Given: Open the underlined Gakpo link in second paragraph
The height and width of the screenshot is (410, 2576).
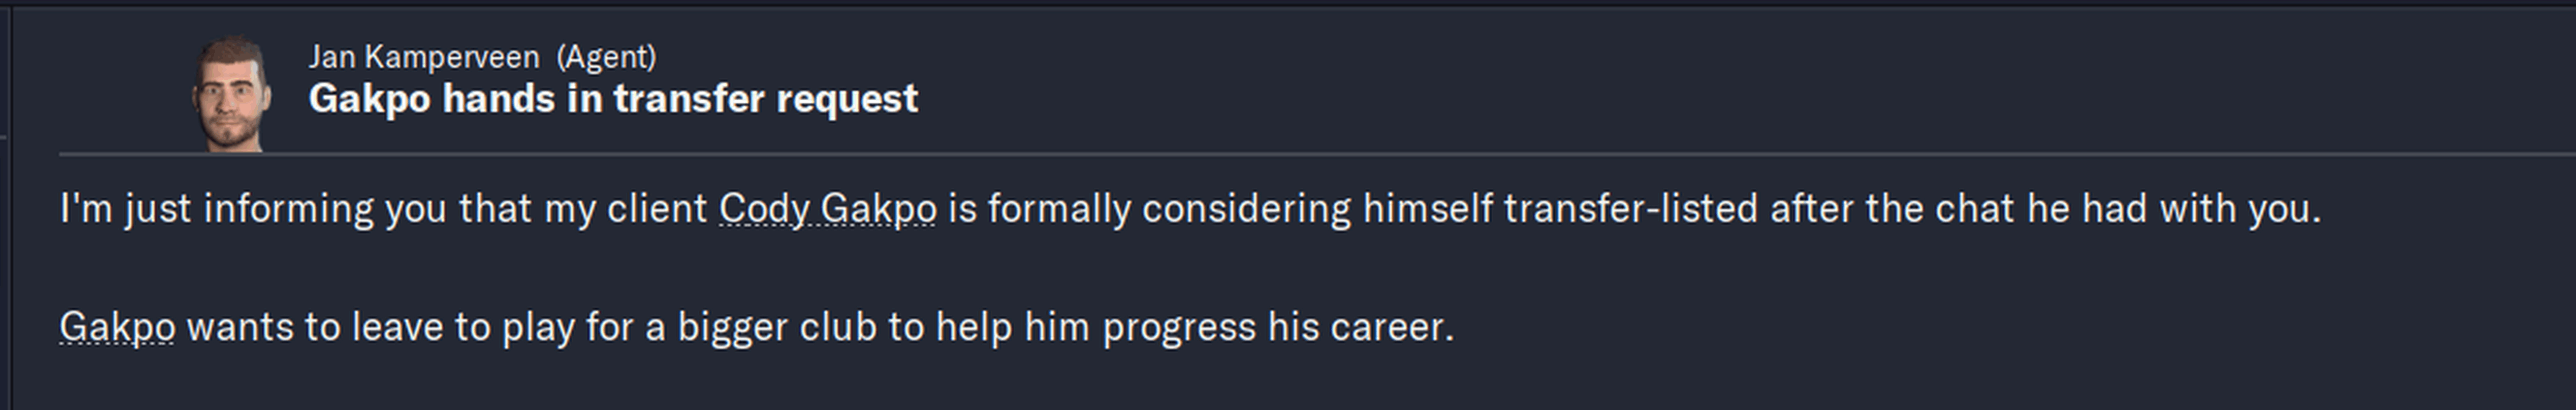Looking at the screenshot, I should [x=117, y=327].
